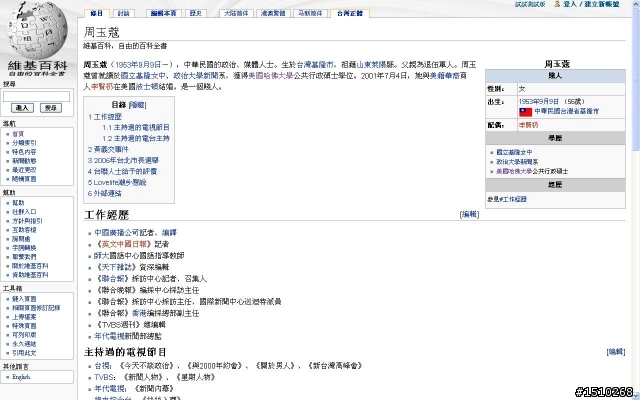Click the user icon beside 登入

pos(557,4)
